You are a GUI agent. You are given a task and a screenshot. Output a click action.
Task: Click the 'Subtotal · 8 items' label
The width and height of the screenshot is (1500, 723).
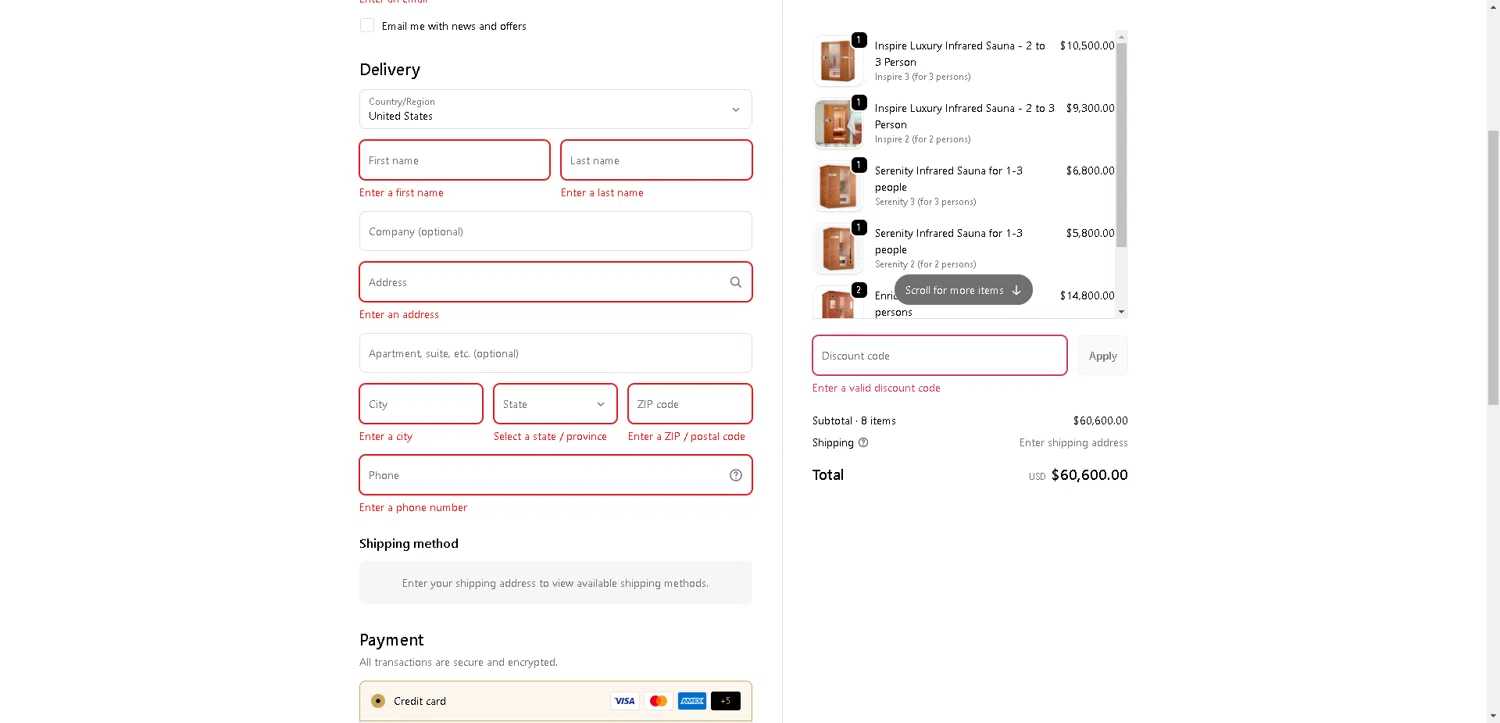click(x=854, y=421)
